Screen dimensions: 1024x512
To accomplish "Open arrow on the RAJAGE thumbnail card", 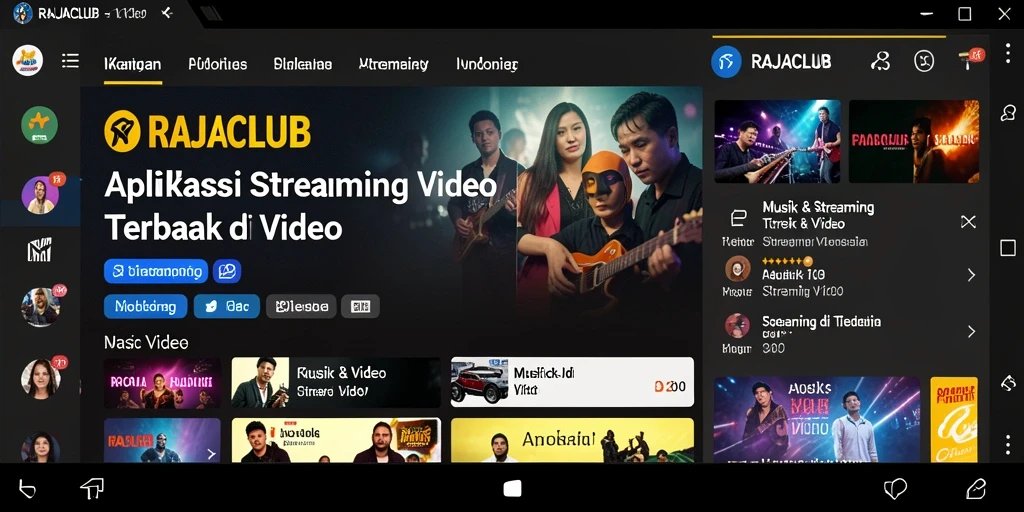I will [210, 453].
